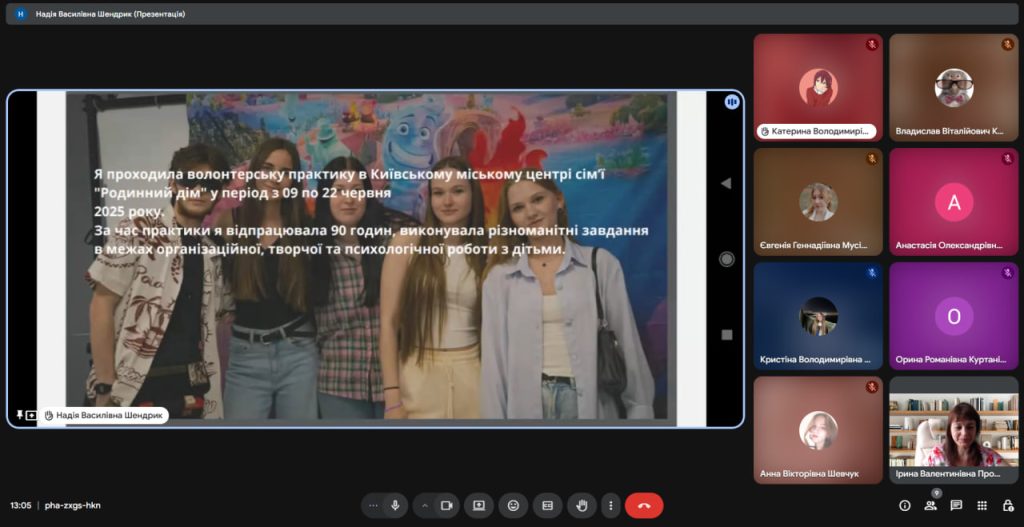Open the activities grid icon
Screen dimensions: 1024x527
tap(982, 506)
